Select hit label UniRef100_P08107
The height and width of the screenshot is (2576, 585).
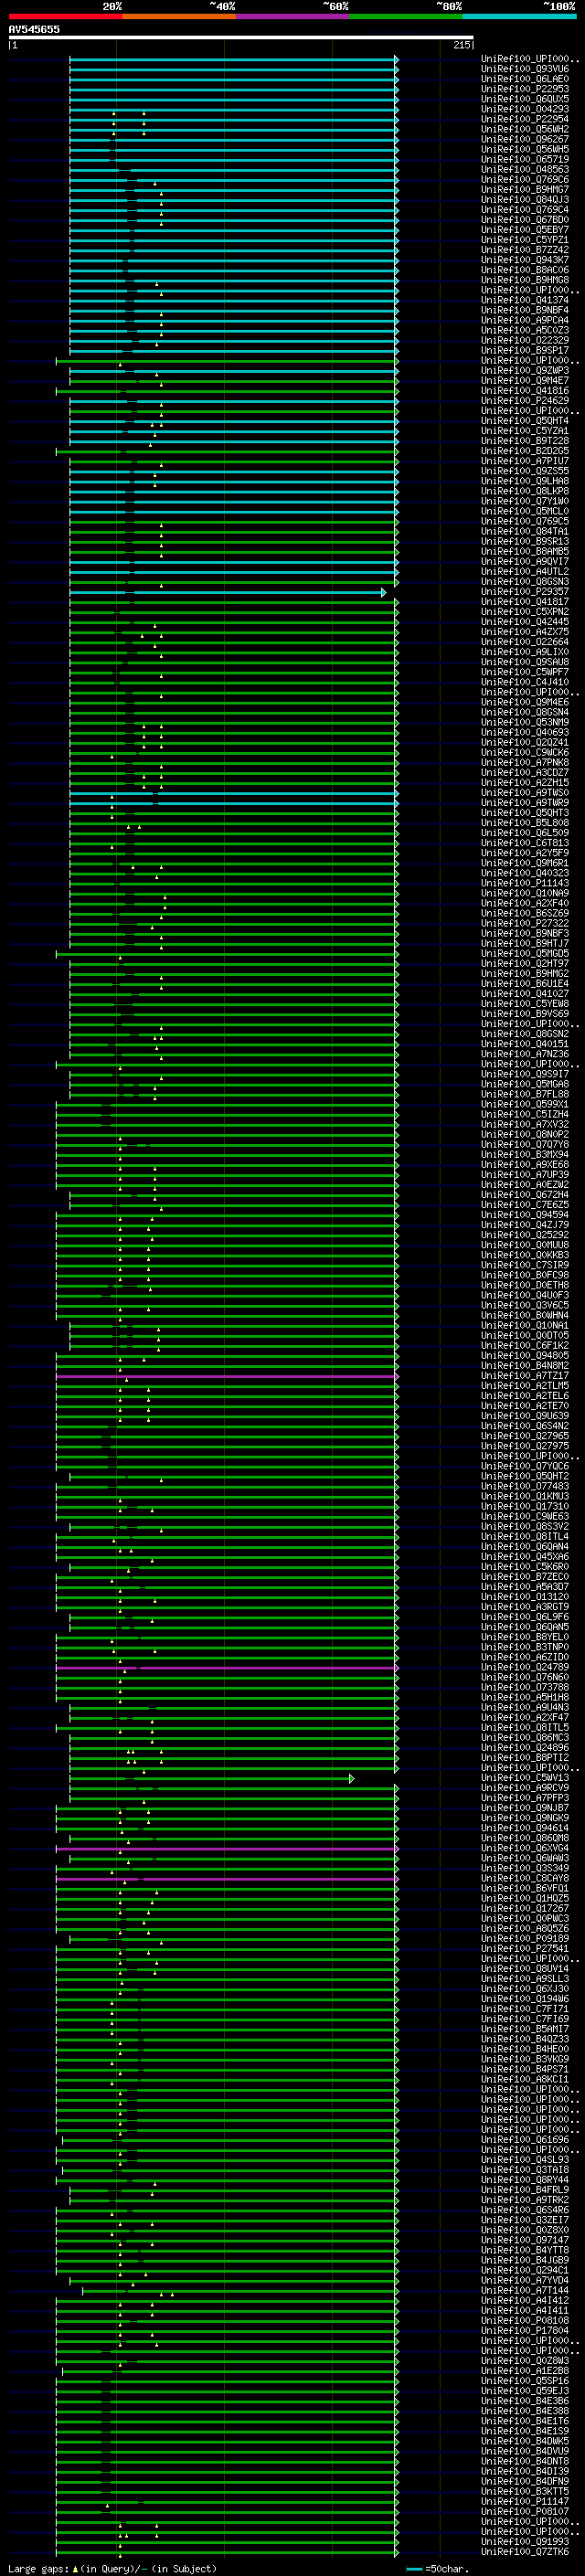(524, 2511)
